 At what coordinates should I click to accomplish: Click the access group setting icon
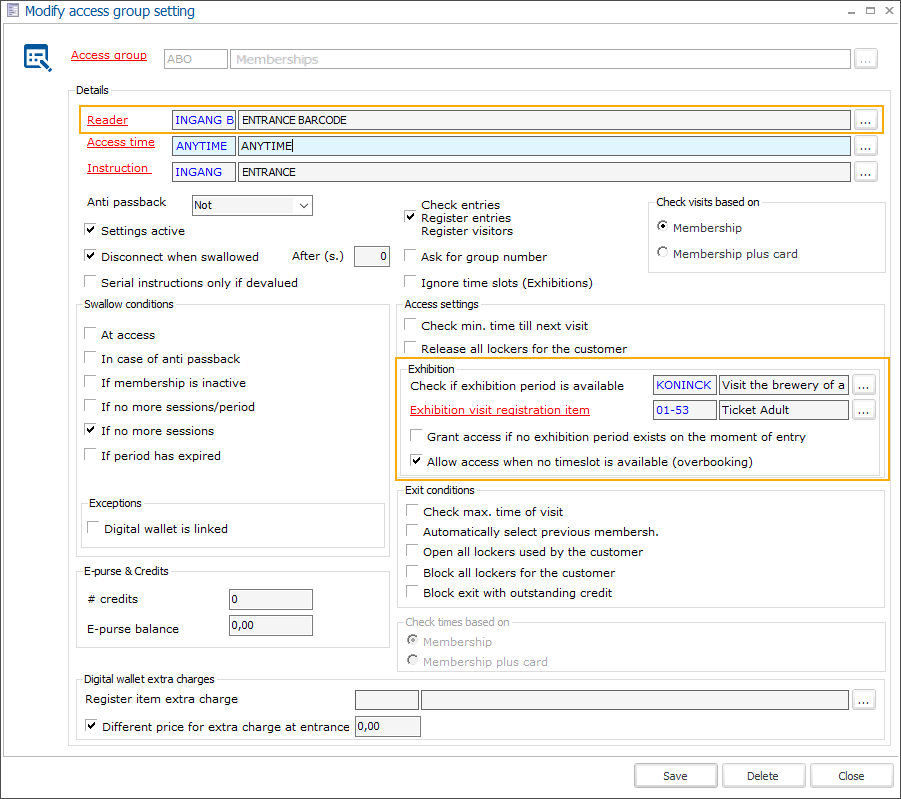[x=37, y=58]
